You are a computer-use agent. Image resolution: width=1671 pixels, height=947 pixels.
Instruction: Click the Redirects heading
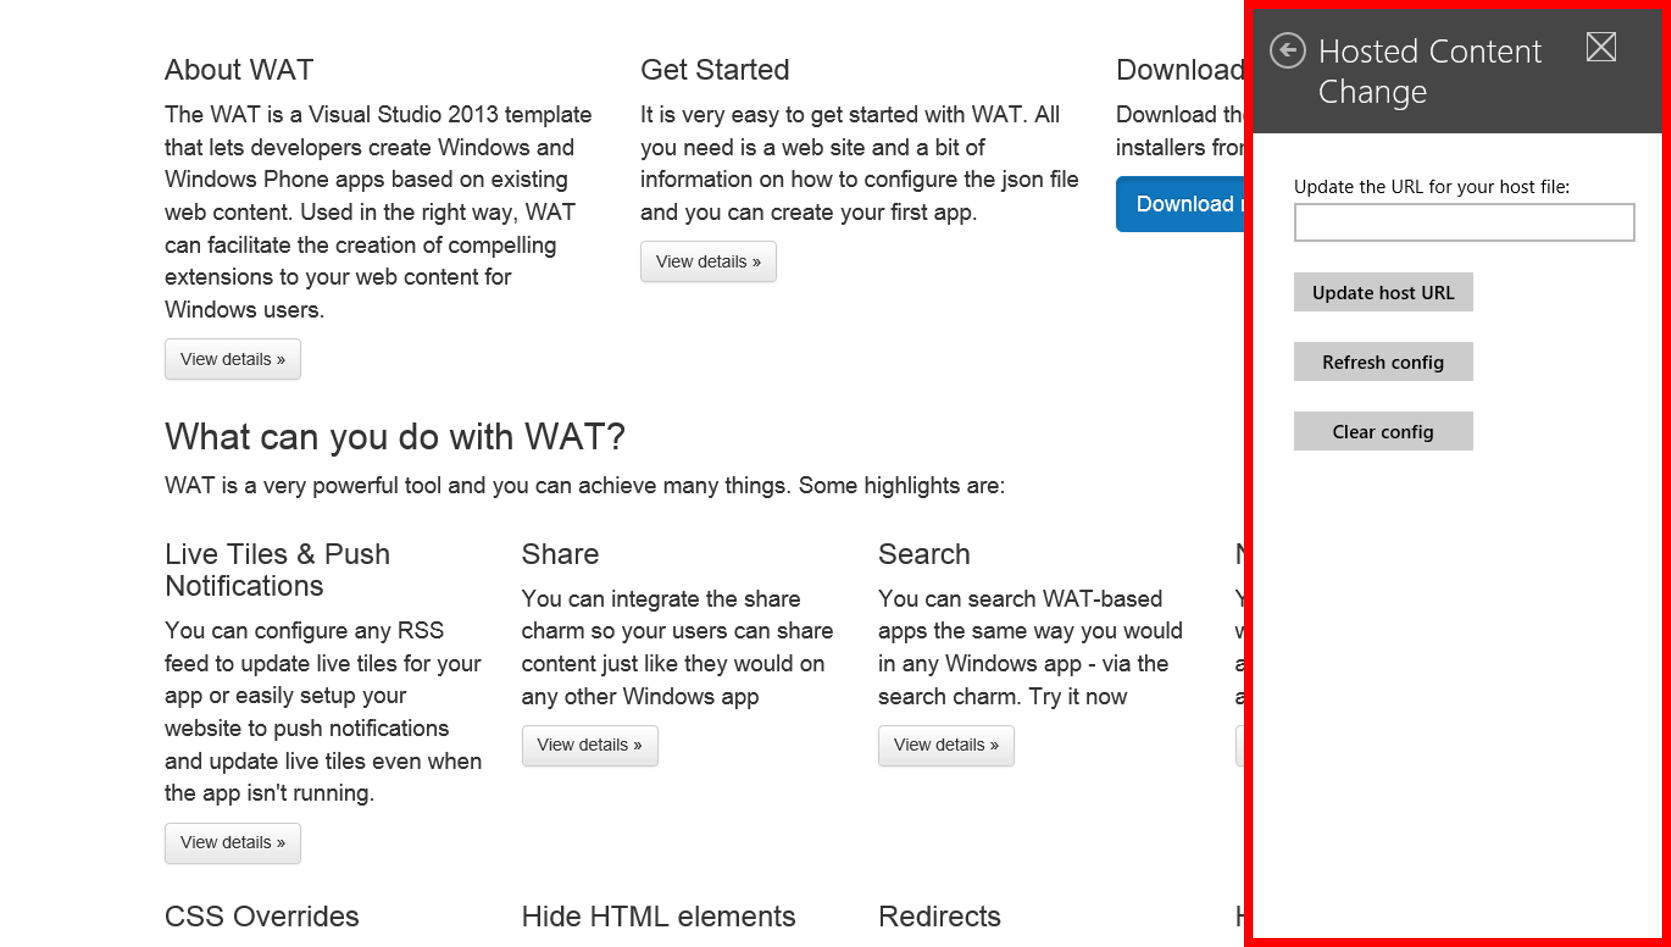click(x=939, y=917)
